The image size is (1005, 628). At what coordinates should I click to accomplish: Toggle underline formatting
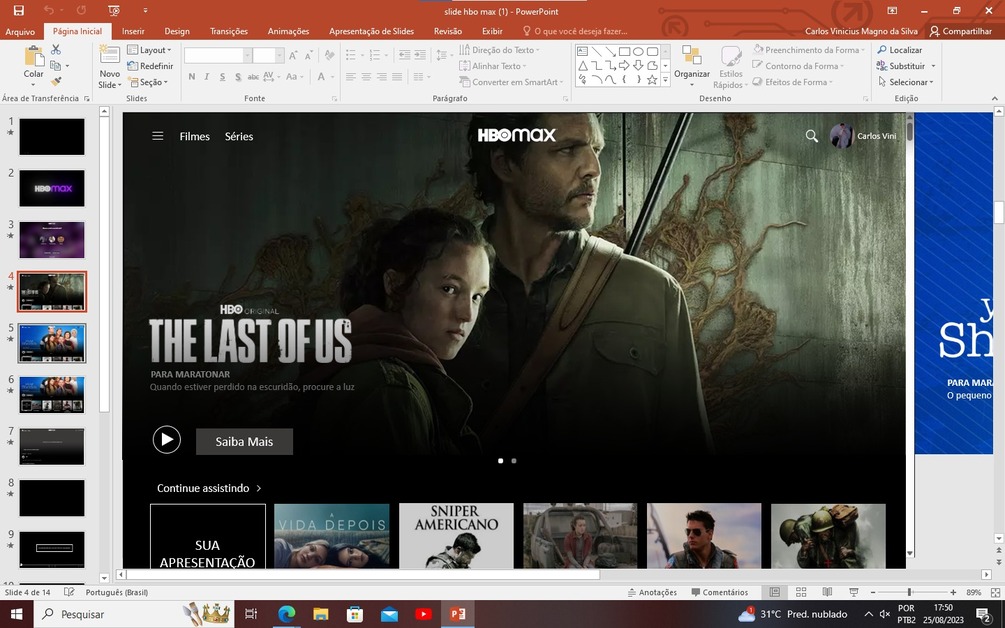pos(221,76)
